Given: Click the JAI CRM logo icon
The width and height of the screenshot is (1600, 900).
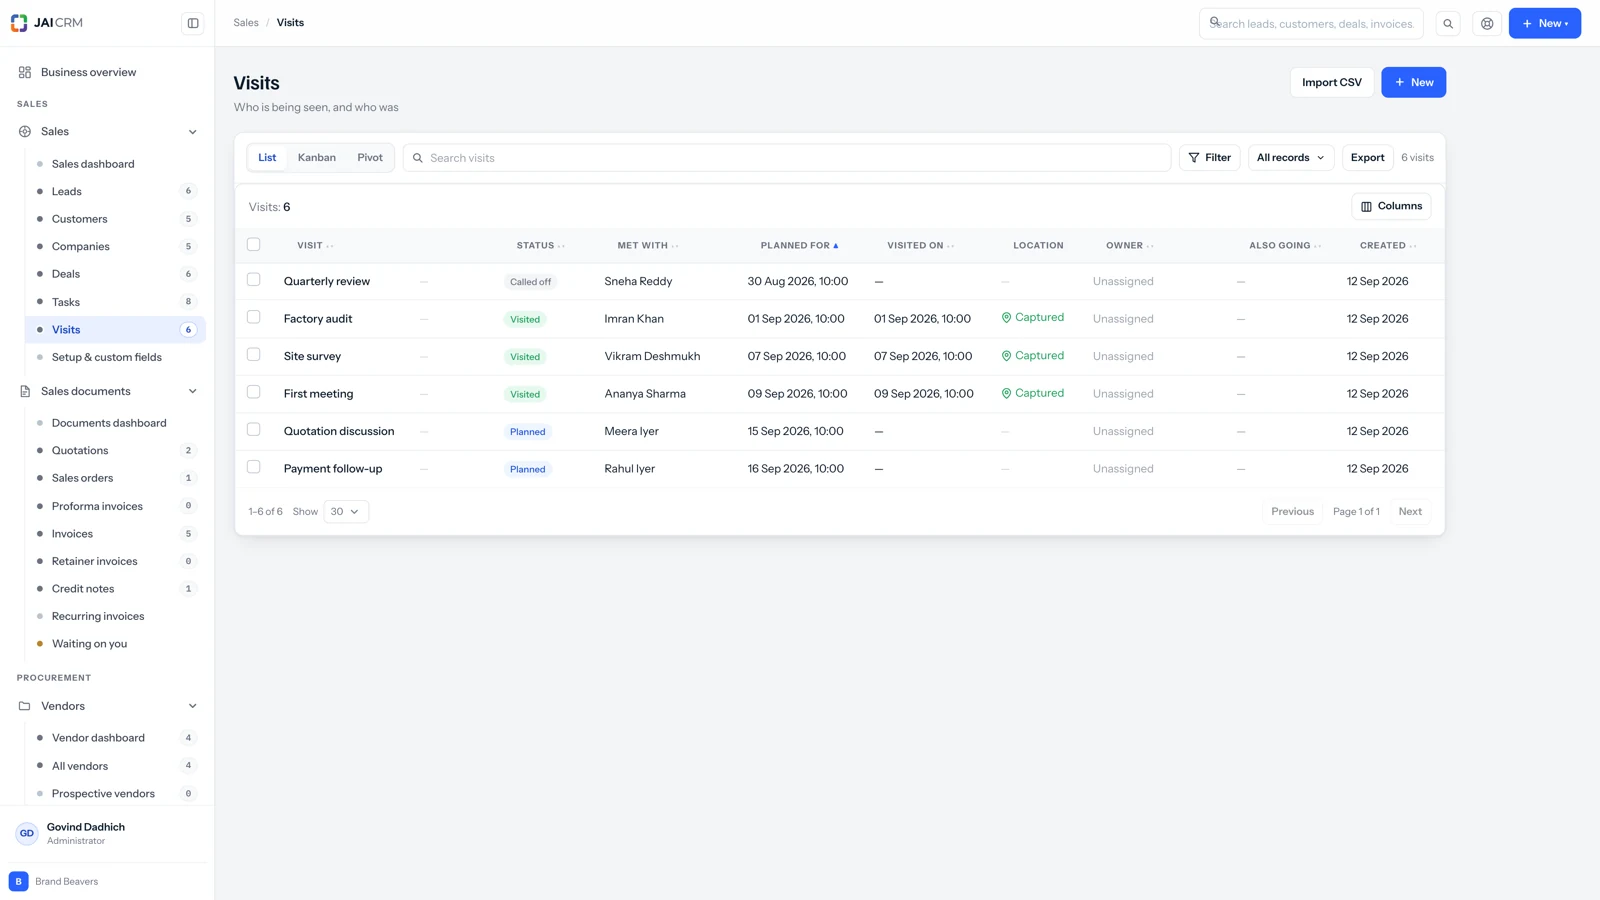Looking at the screenshot, I should click(19, 23).
